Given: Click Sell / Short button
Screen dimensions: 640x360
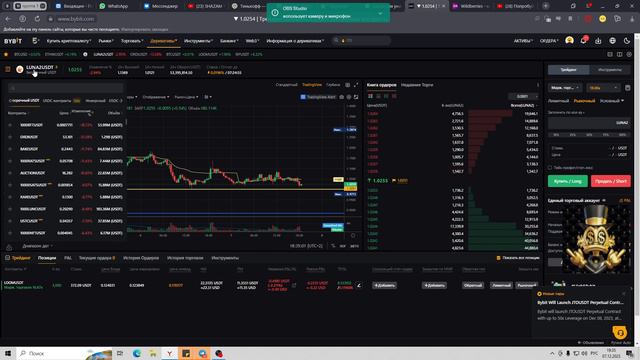Looking at the screenshot, I should pyautogui.click(x=611, y=181).
